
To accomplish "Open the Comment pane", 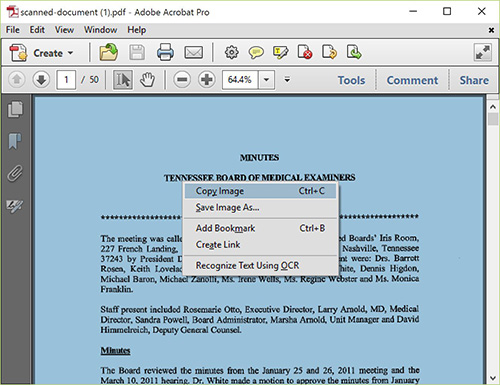I will (412, 80).
